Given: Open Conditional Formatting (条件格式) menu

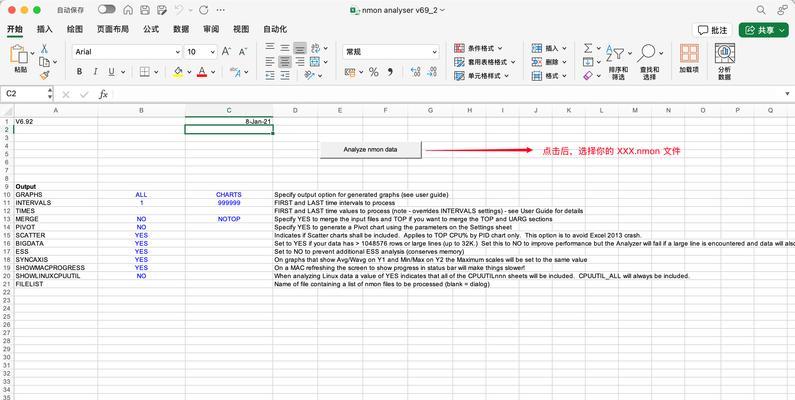Looking at the screenshot, I should click(478, 48).
